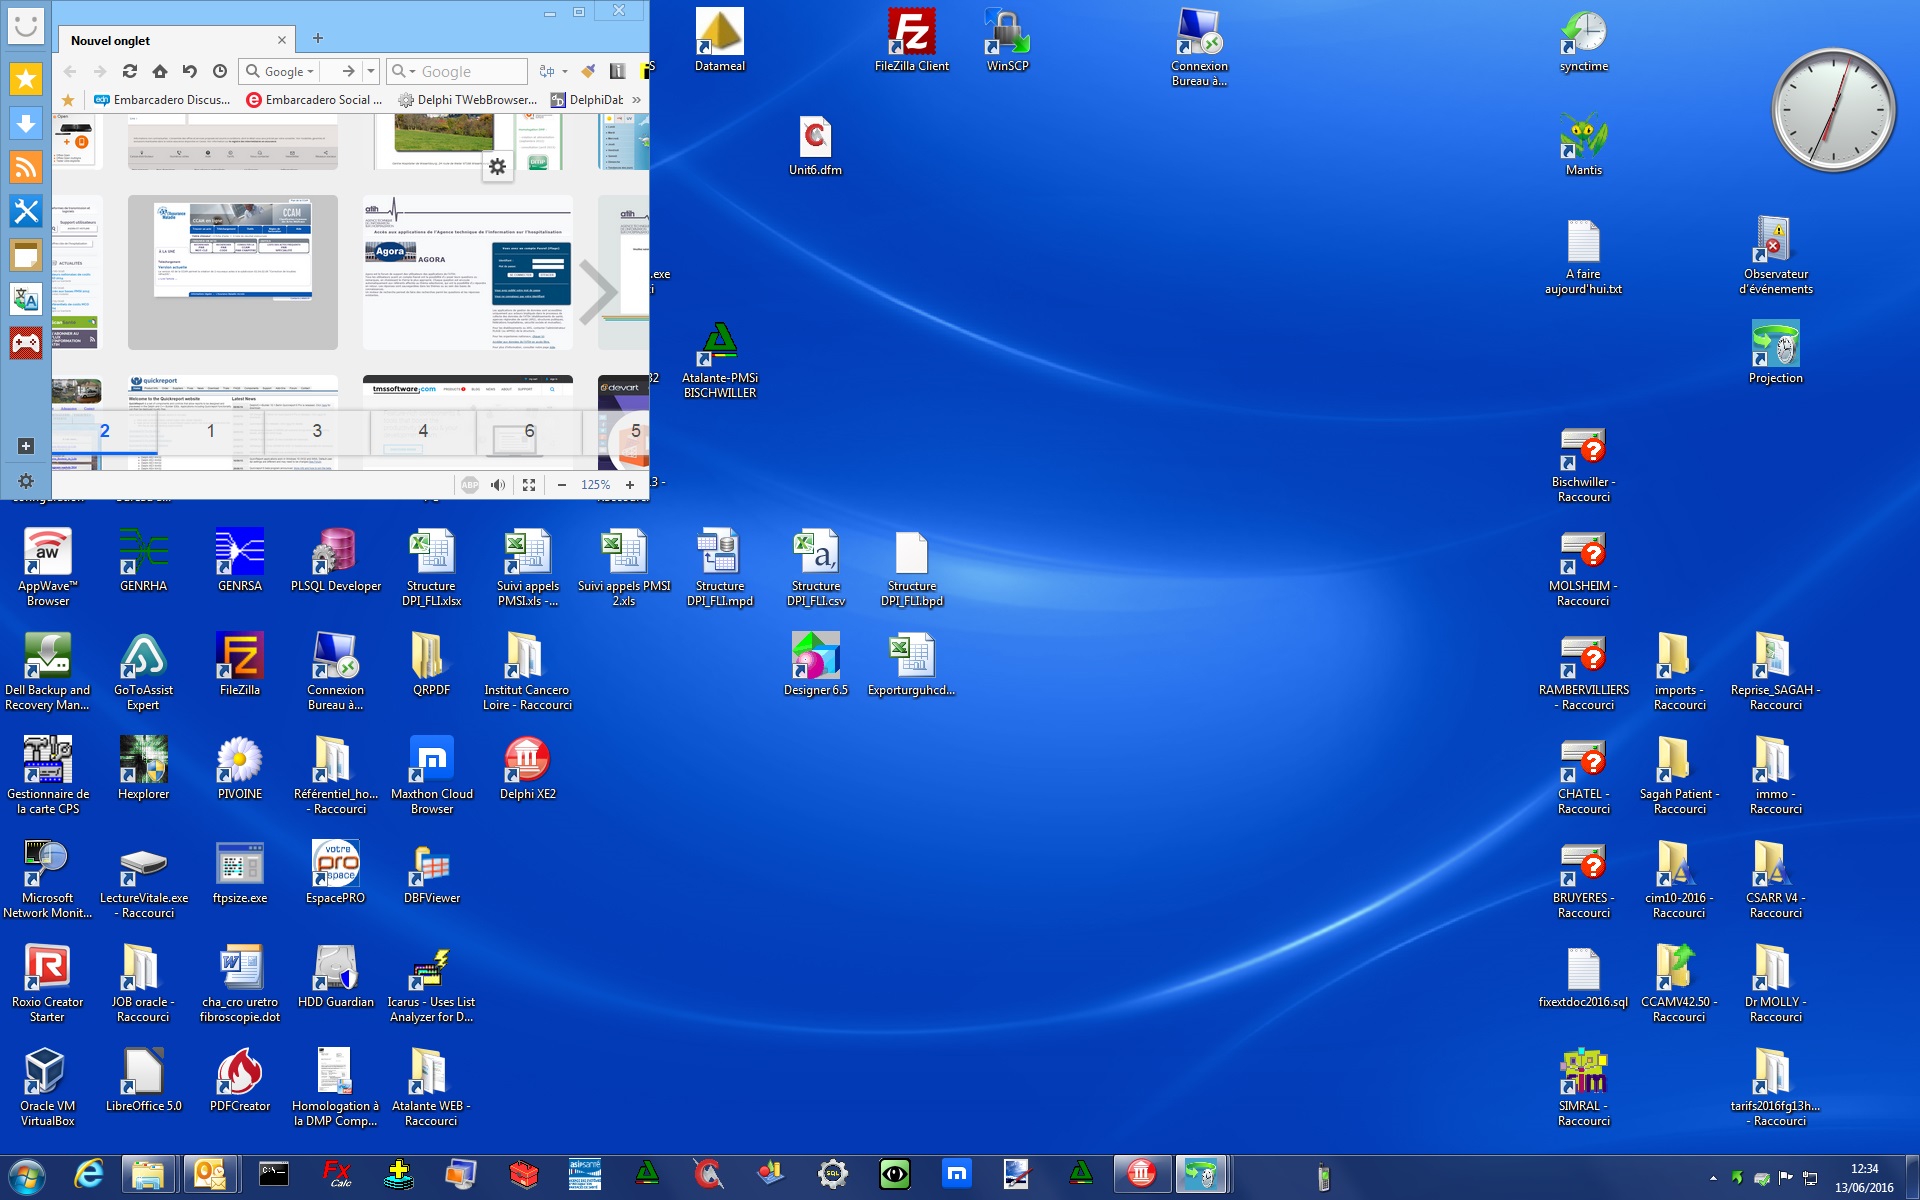
Task: Open command prompt from taskbar
Action: 273,1175
